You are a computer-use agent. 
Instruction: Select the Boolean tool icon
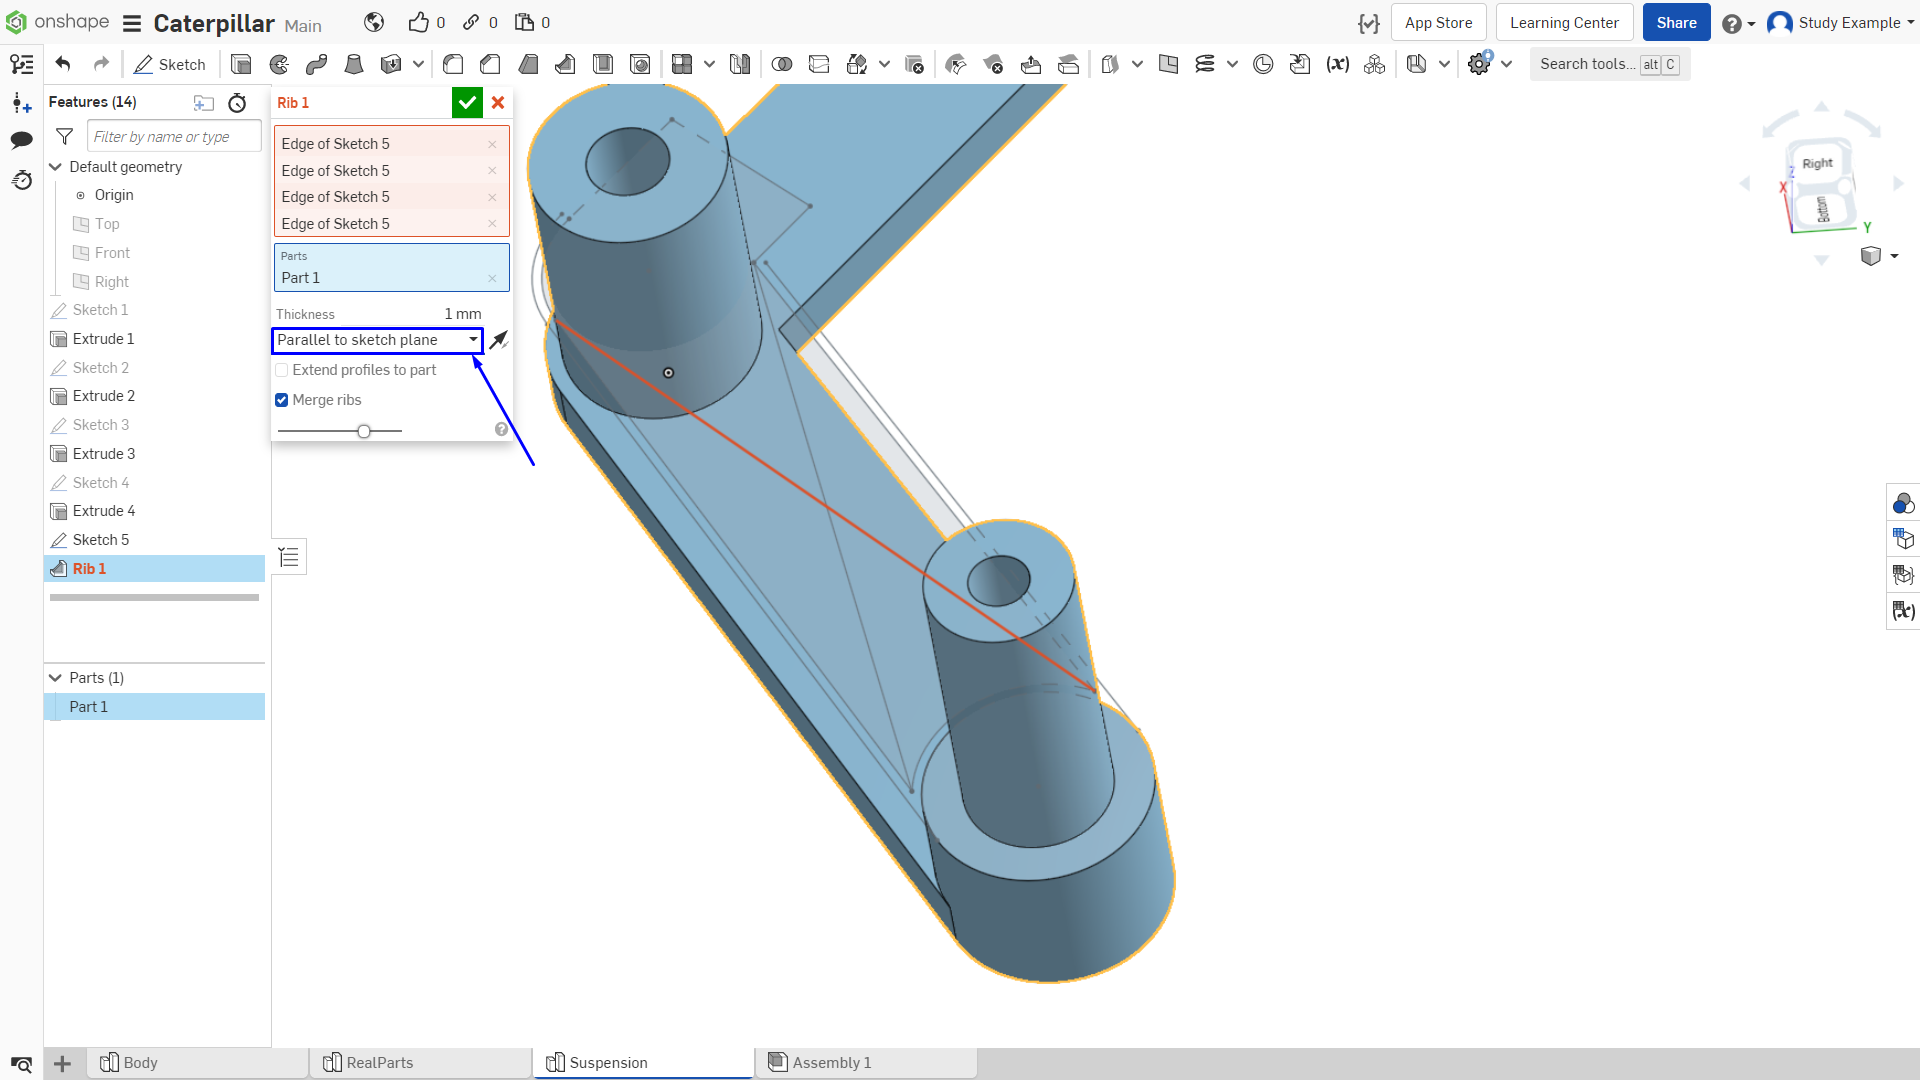(782, 64)
